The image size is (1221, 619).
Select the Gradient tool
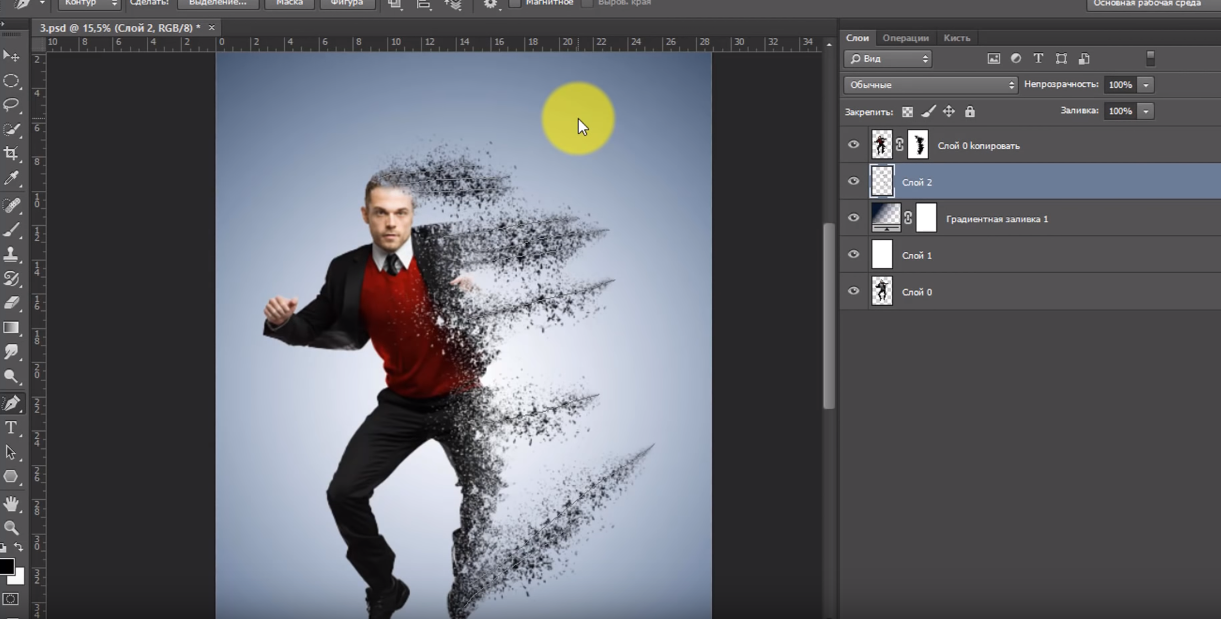(x=11, y=328)
